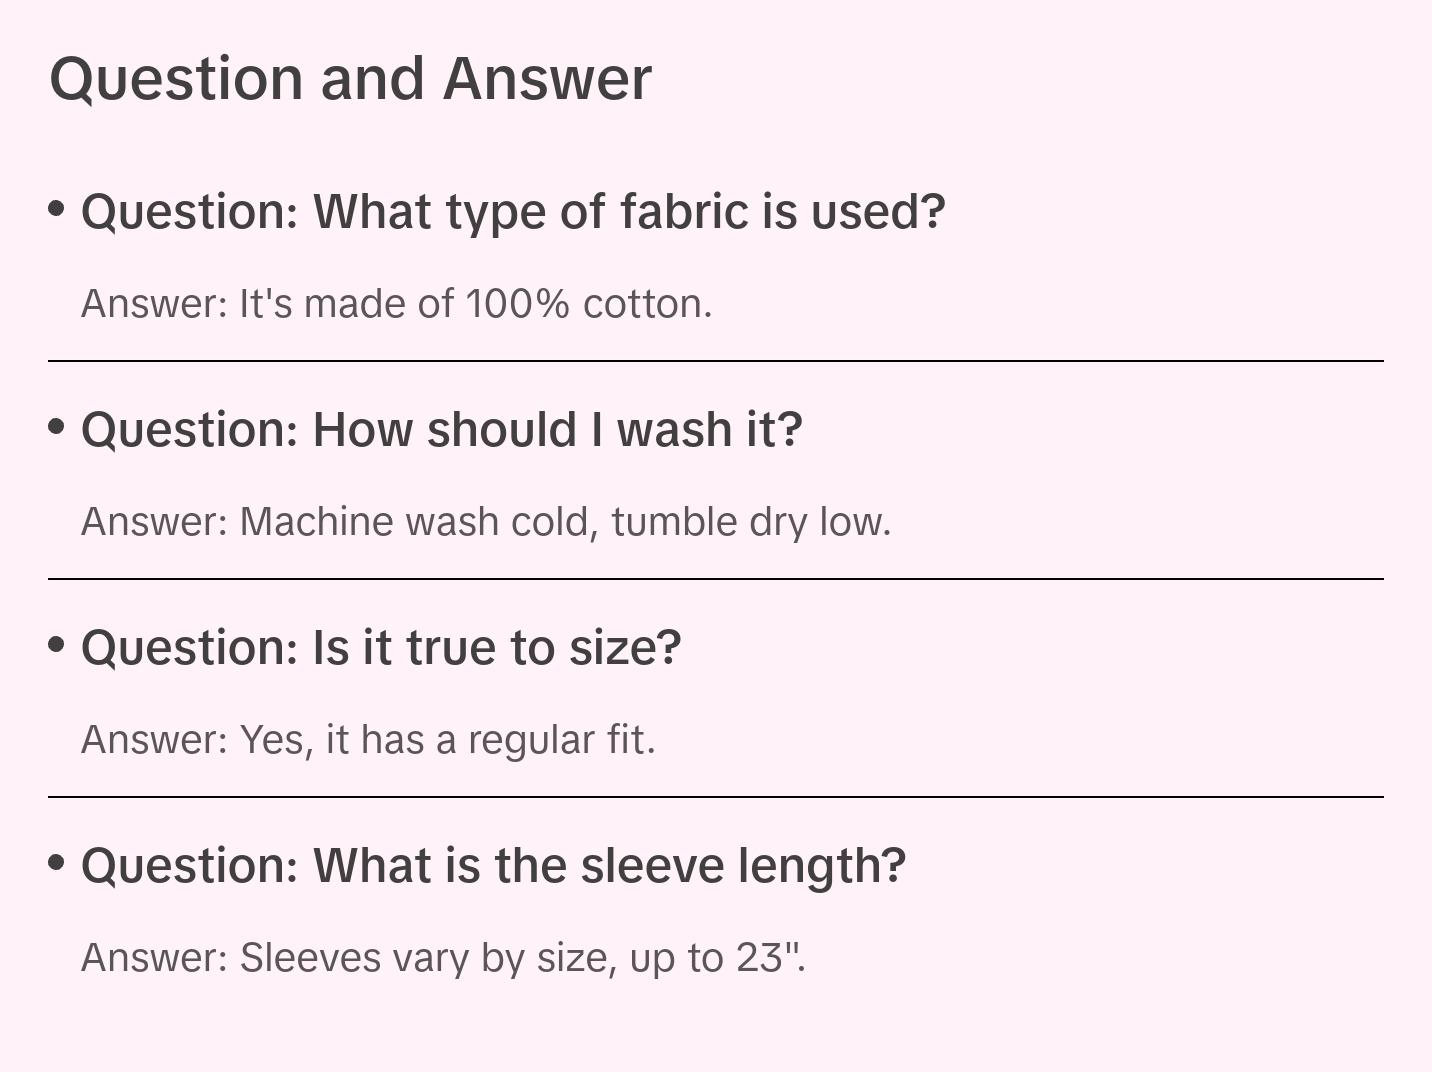Screen dimensions: 1432x1072
Task: Click the sleeve length question
Action: [493, 866]
